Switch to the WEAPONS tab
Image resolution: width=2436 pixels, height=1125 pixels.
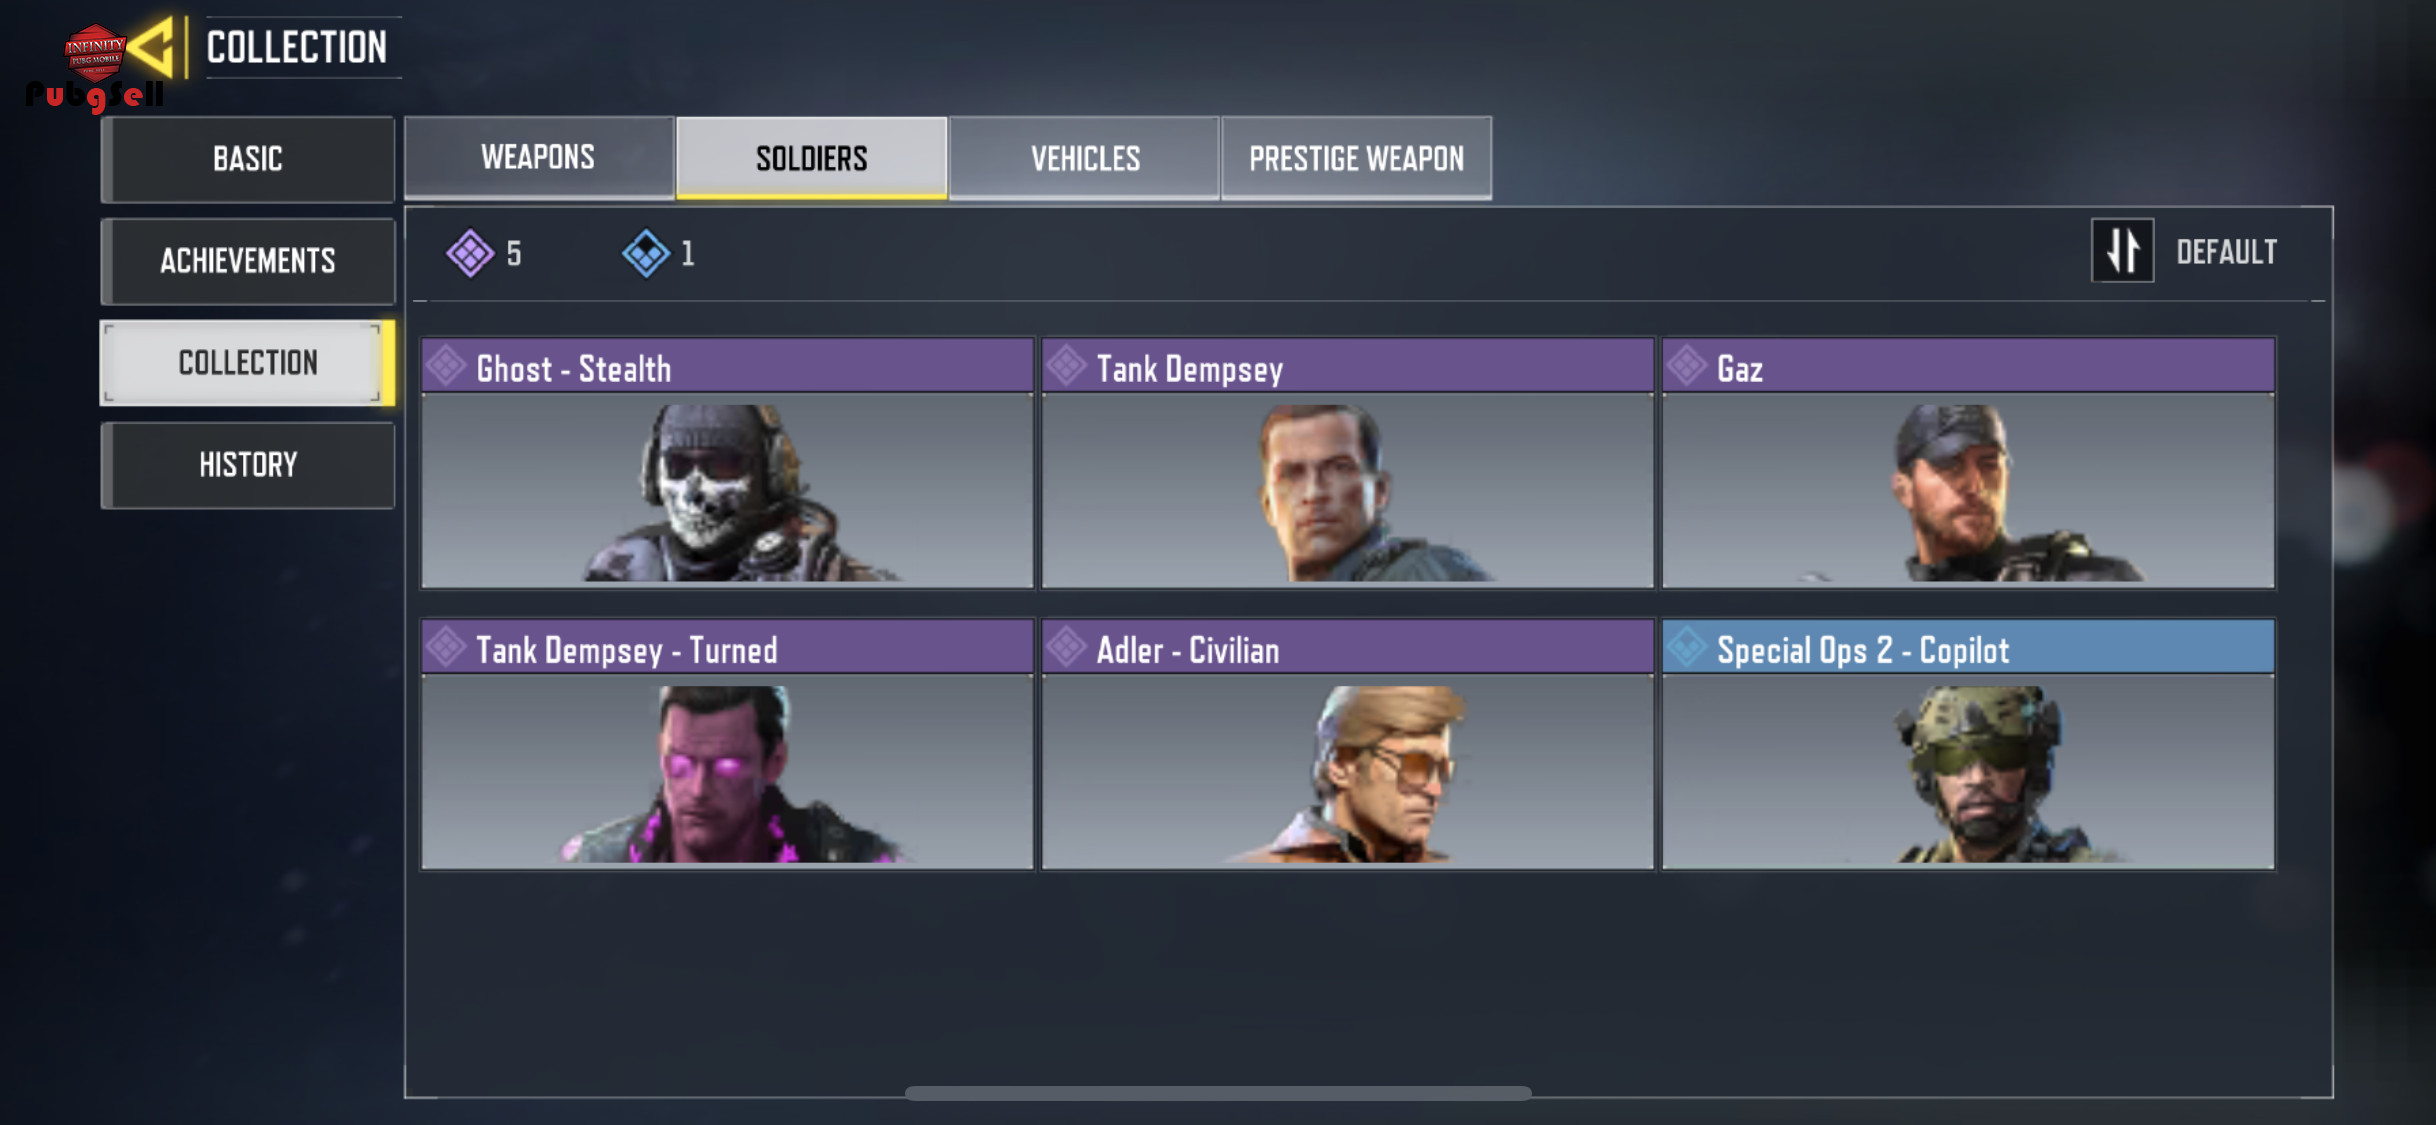coord(538,158)
